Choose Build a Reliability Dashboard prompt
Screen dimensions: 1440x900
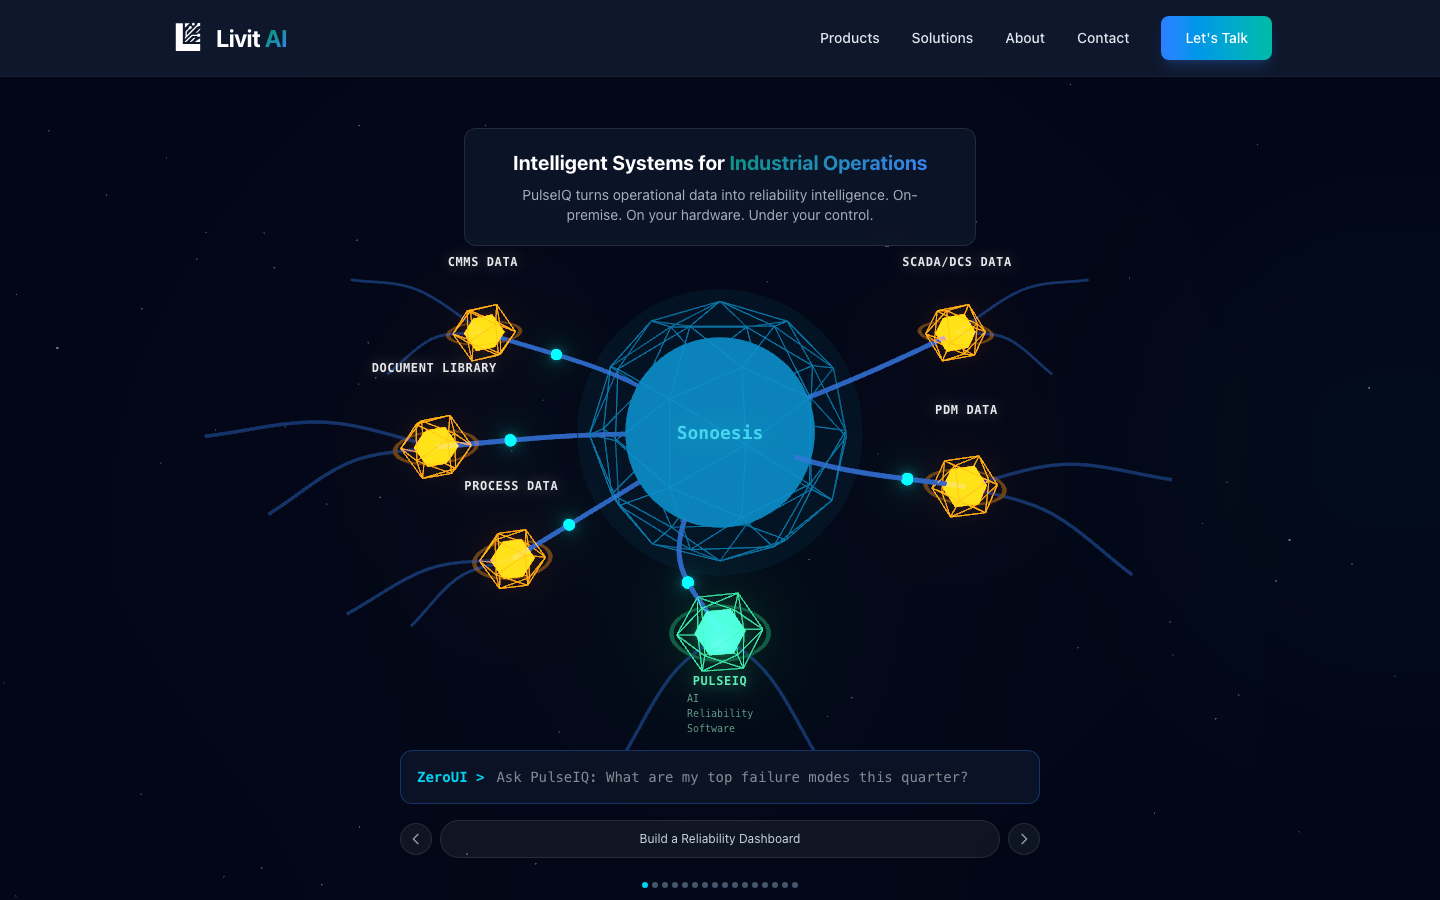(x=720, y=839)
